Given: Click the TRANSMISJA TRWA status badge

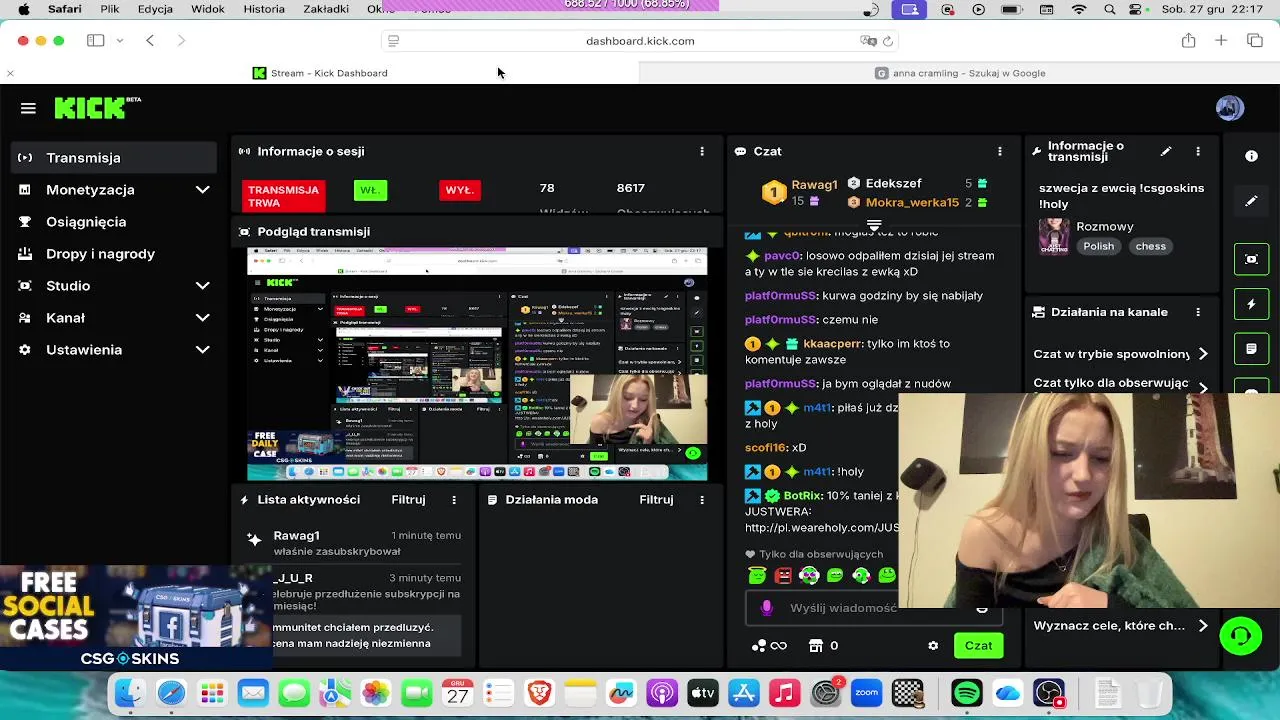Looking at the screenshot, I should coord(283,196).
